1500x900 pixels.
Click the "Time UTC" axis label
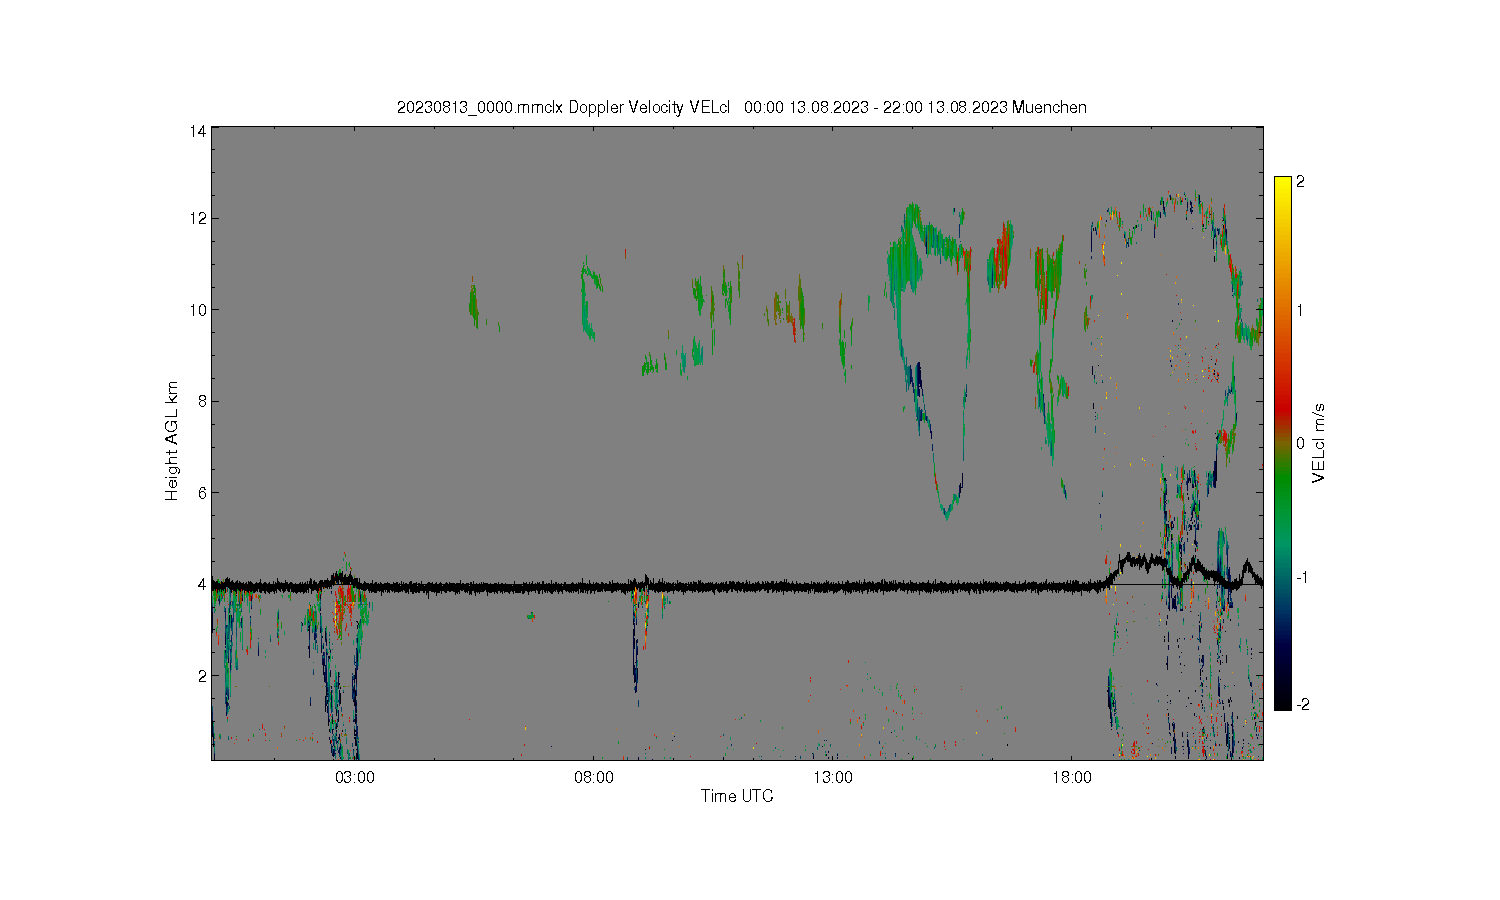tap(737, 796)
